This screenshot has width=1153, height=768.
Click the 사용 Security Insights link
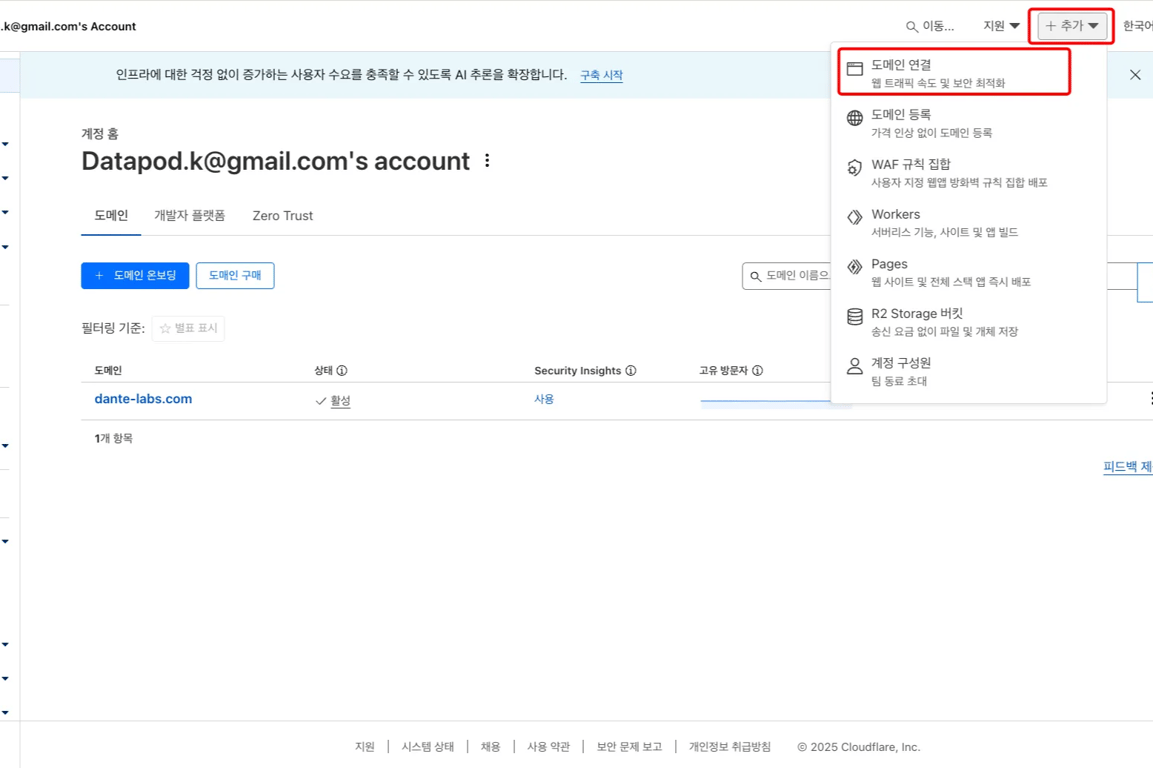(x=544, y=399)
